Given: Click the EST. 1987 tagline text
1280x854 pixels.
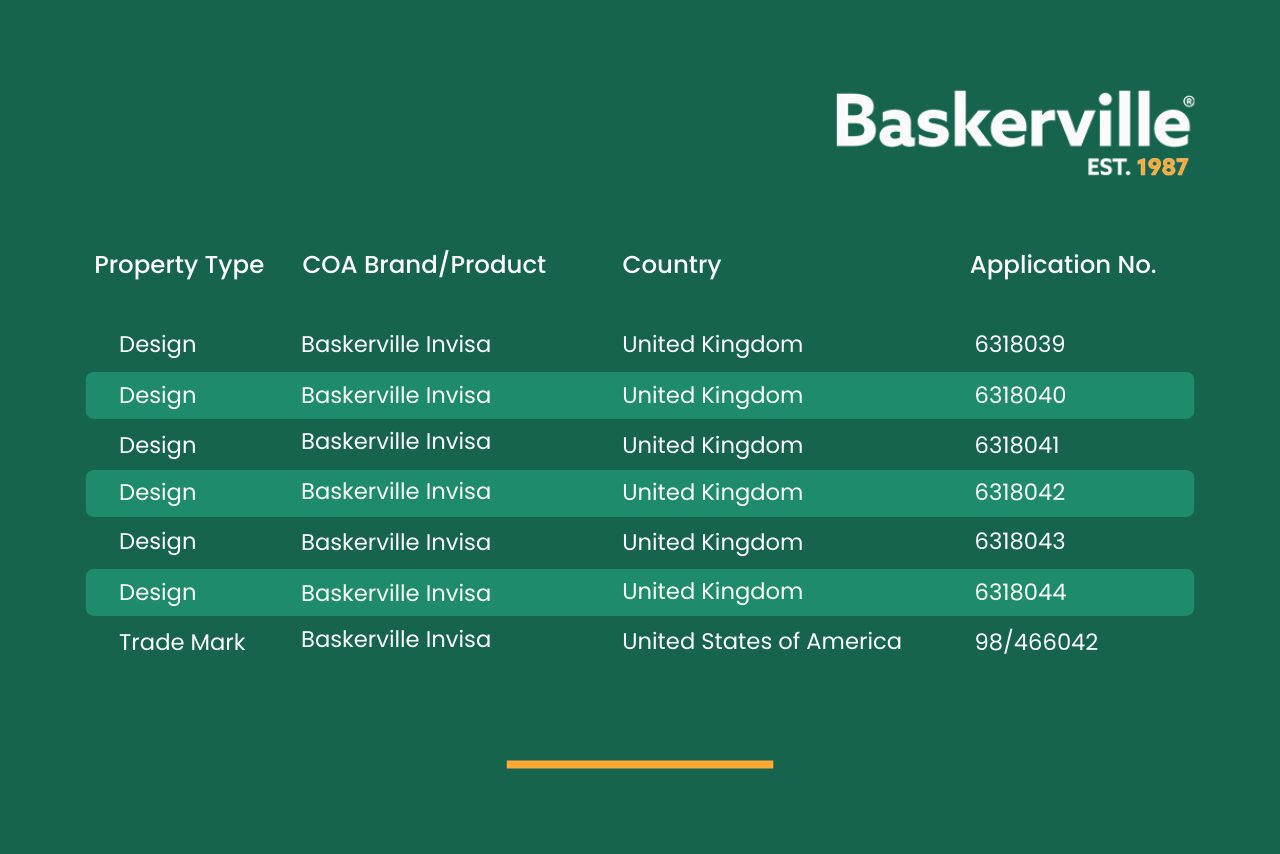Looking at the screenshot, I should pyautogui.click(x=1138, y=167).
